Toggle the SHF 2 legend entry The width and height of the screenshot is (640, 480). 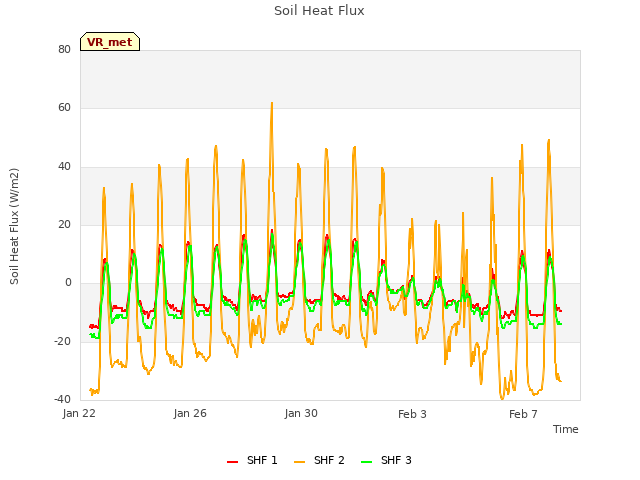tap(319, 460)
